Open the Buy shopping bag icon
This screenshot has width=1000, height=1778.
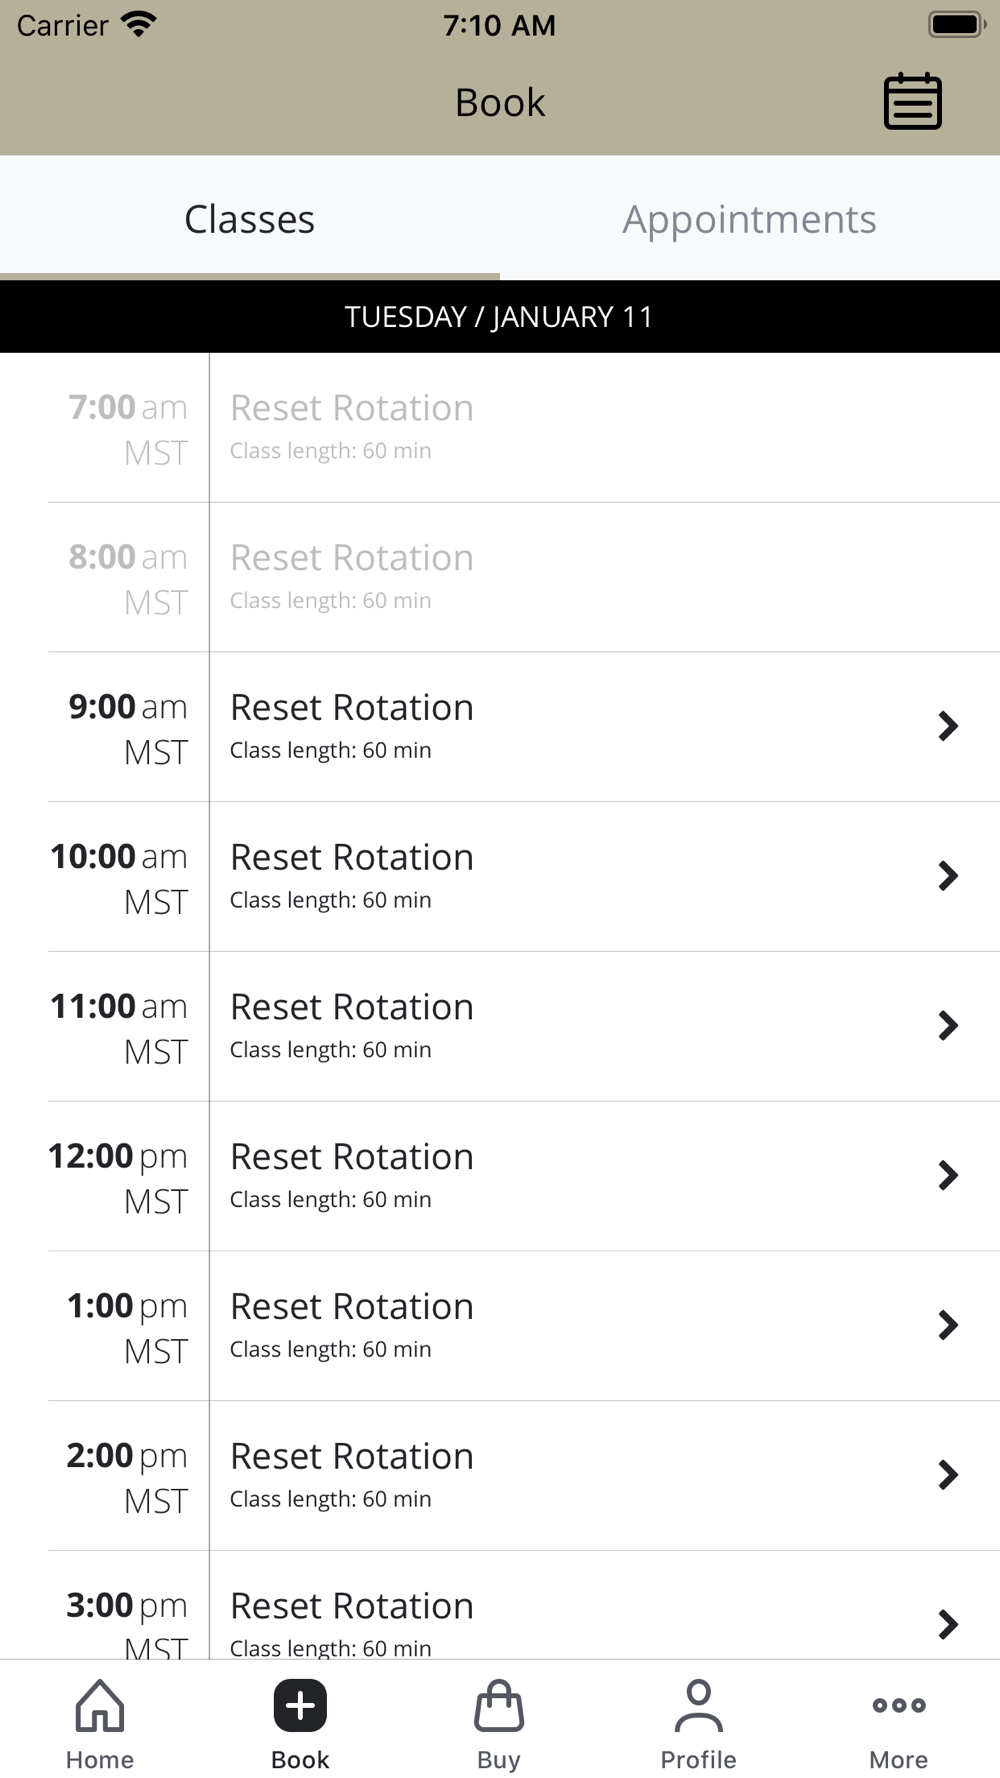pyautogui.click(x=499, y=1706)
